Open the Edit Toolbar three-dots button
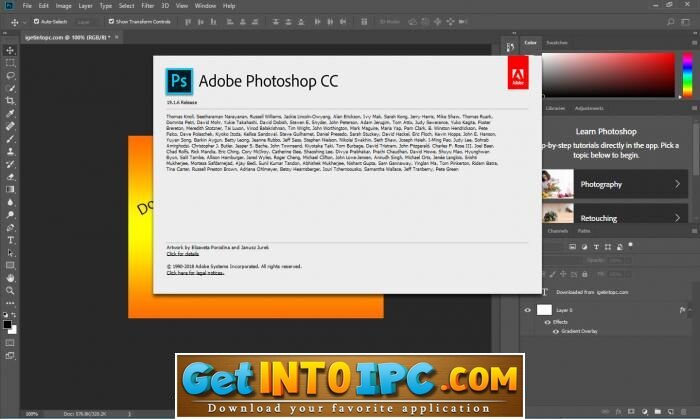 pos(10,303)
